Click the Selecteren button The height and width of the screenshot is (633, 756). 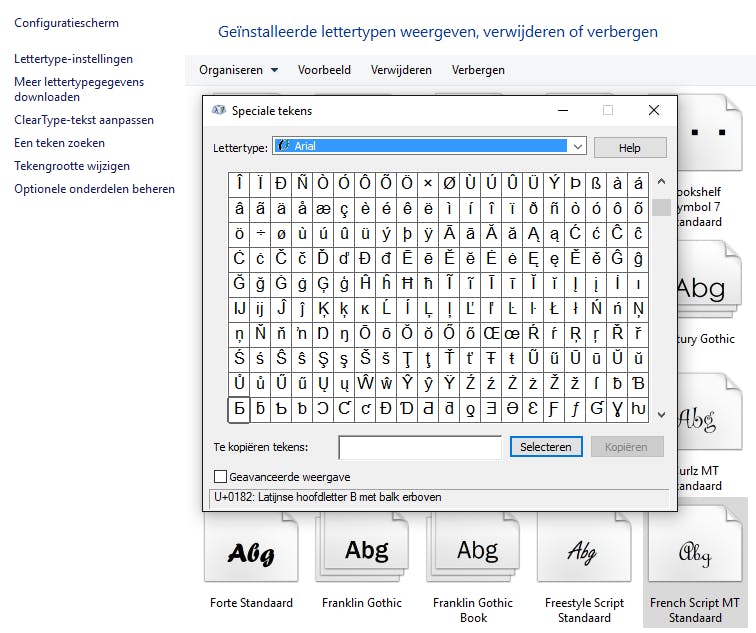(x=546, y=447)
